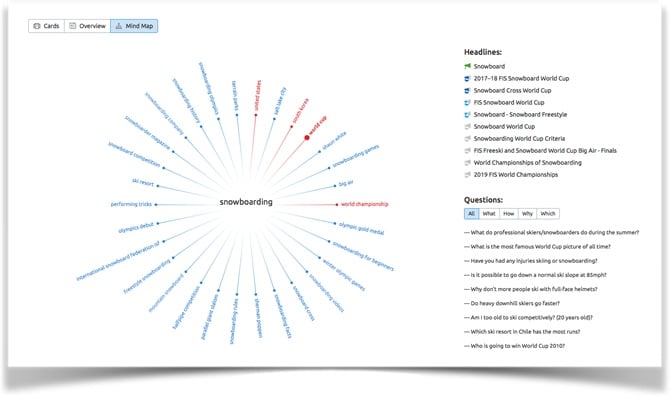This screenshot has width=670, height=399.
Task: Open the Snowboard - Snowboard Freestyle headline
Action: pos(520,114)
